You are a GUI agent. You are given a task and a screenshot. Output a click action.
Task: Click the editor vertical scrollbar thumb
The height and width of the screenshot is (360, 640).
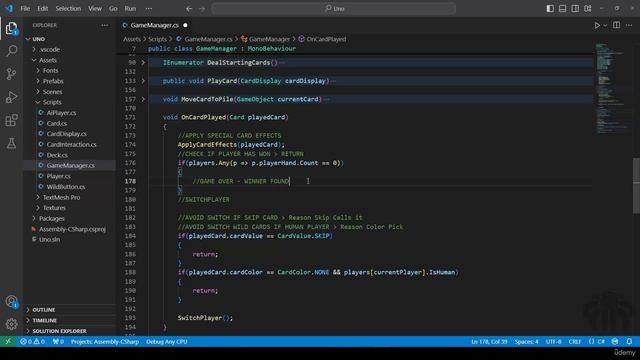pyautogui.click(x=636, y=186)
